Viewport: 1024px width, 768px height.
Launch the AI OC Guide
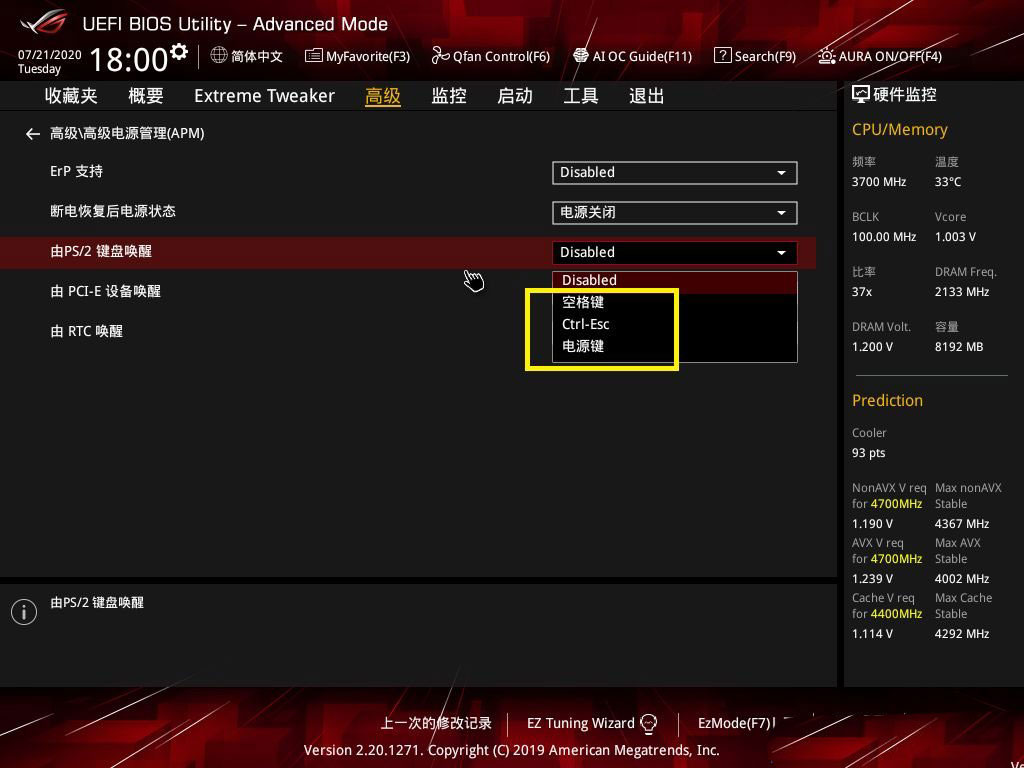pos(632,56)
